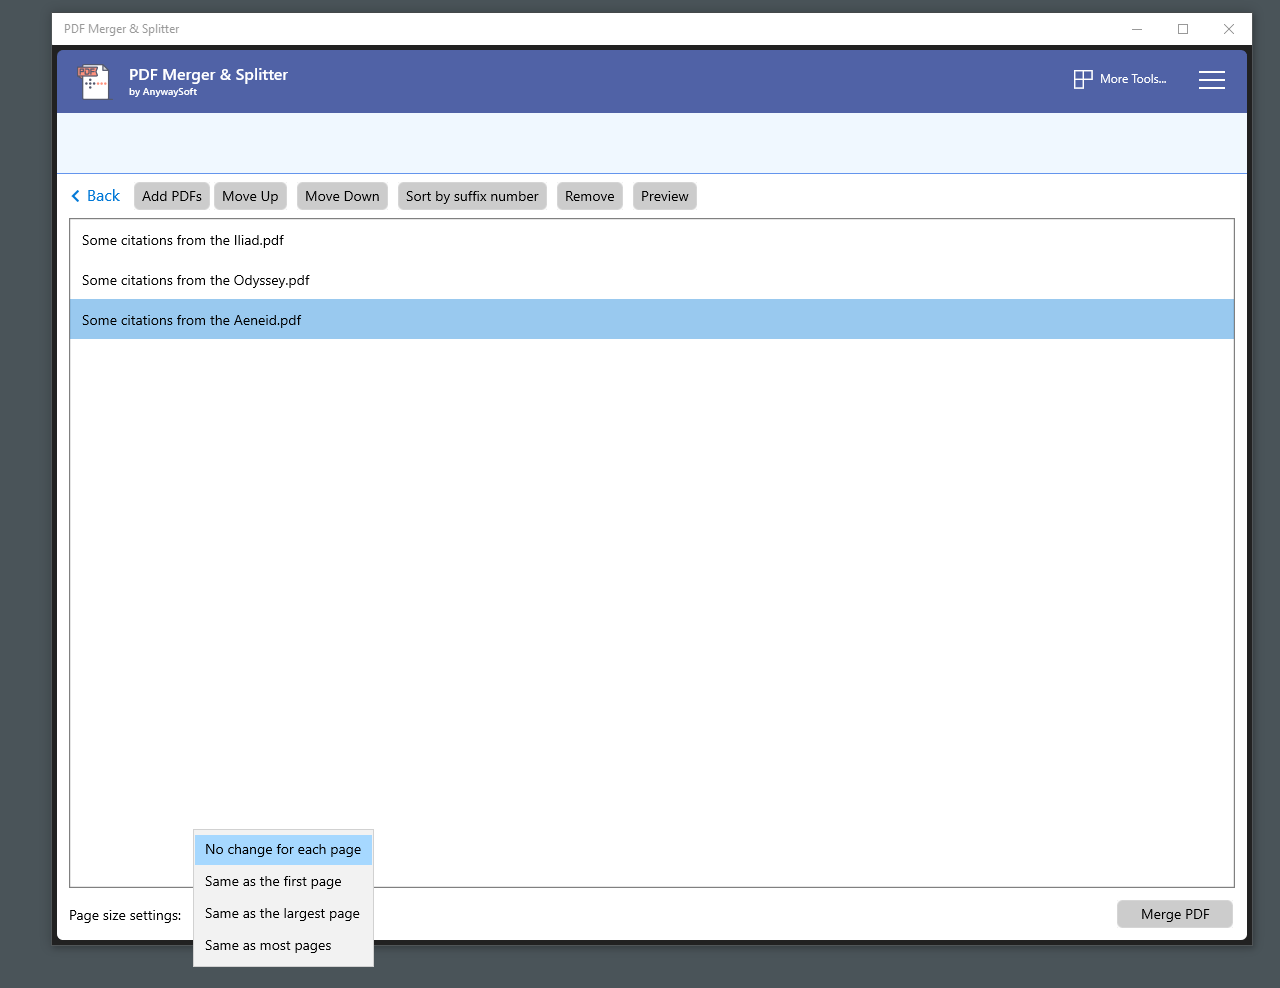The height and width of the screenshot is (988, 1280).
Task: Open the hamburger menu
Action: tap(1212, 80)
